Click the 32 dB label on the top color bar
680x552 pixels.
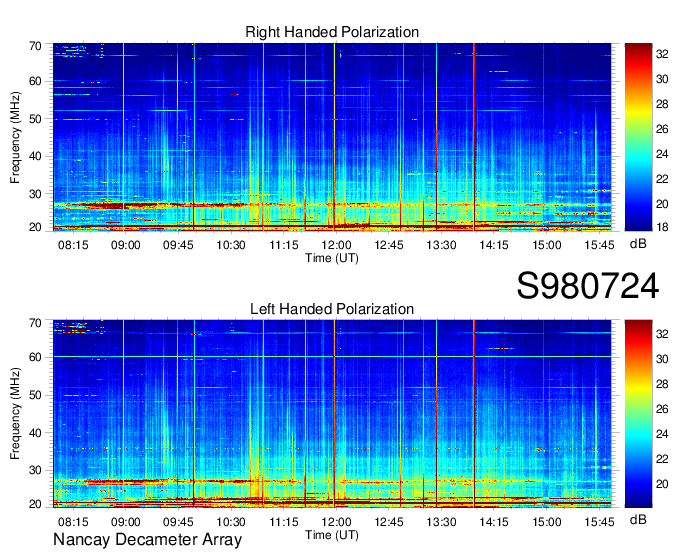(662, 54)
